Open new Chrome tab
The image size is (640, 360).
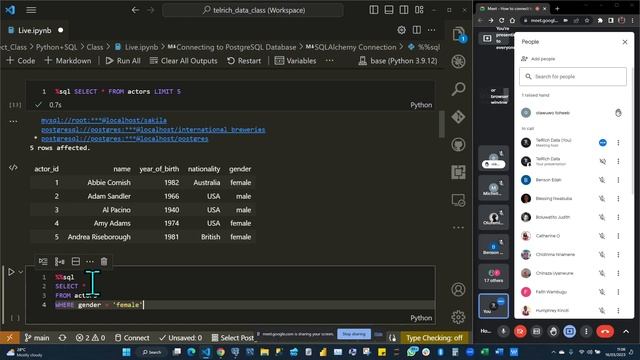pyautogui.click(x=557, y=9)
